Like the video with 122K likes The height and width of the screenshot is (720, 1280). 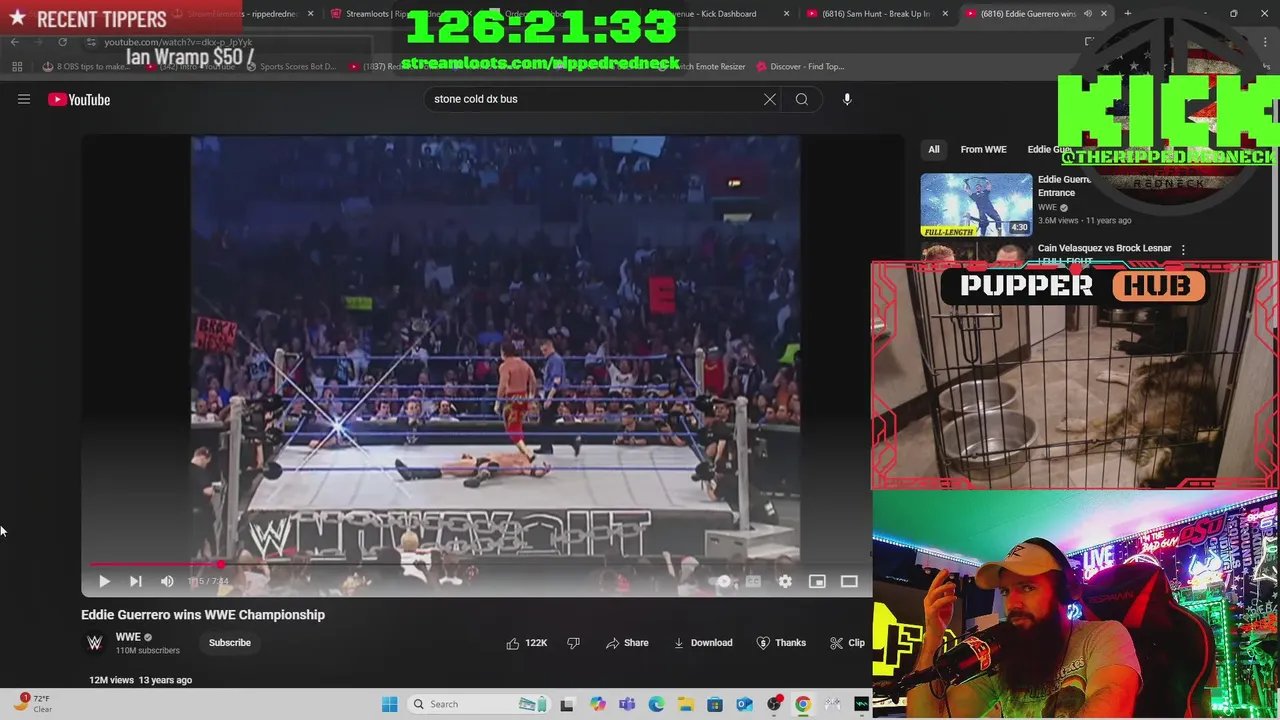click(x=527, y=643)
